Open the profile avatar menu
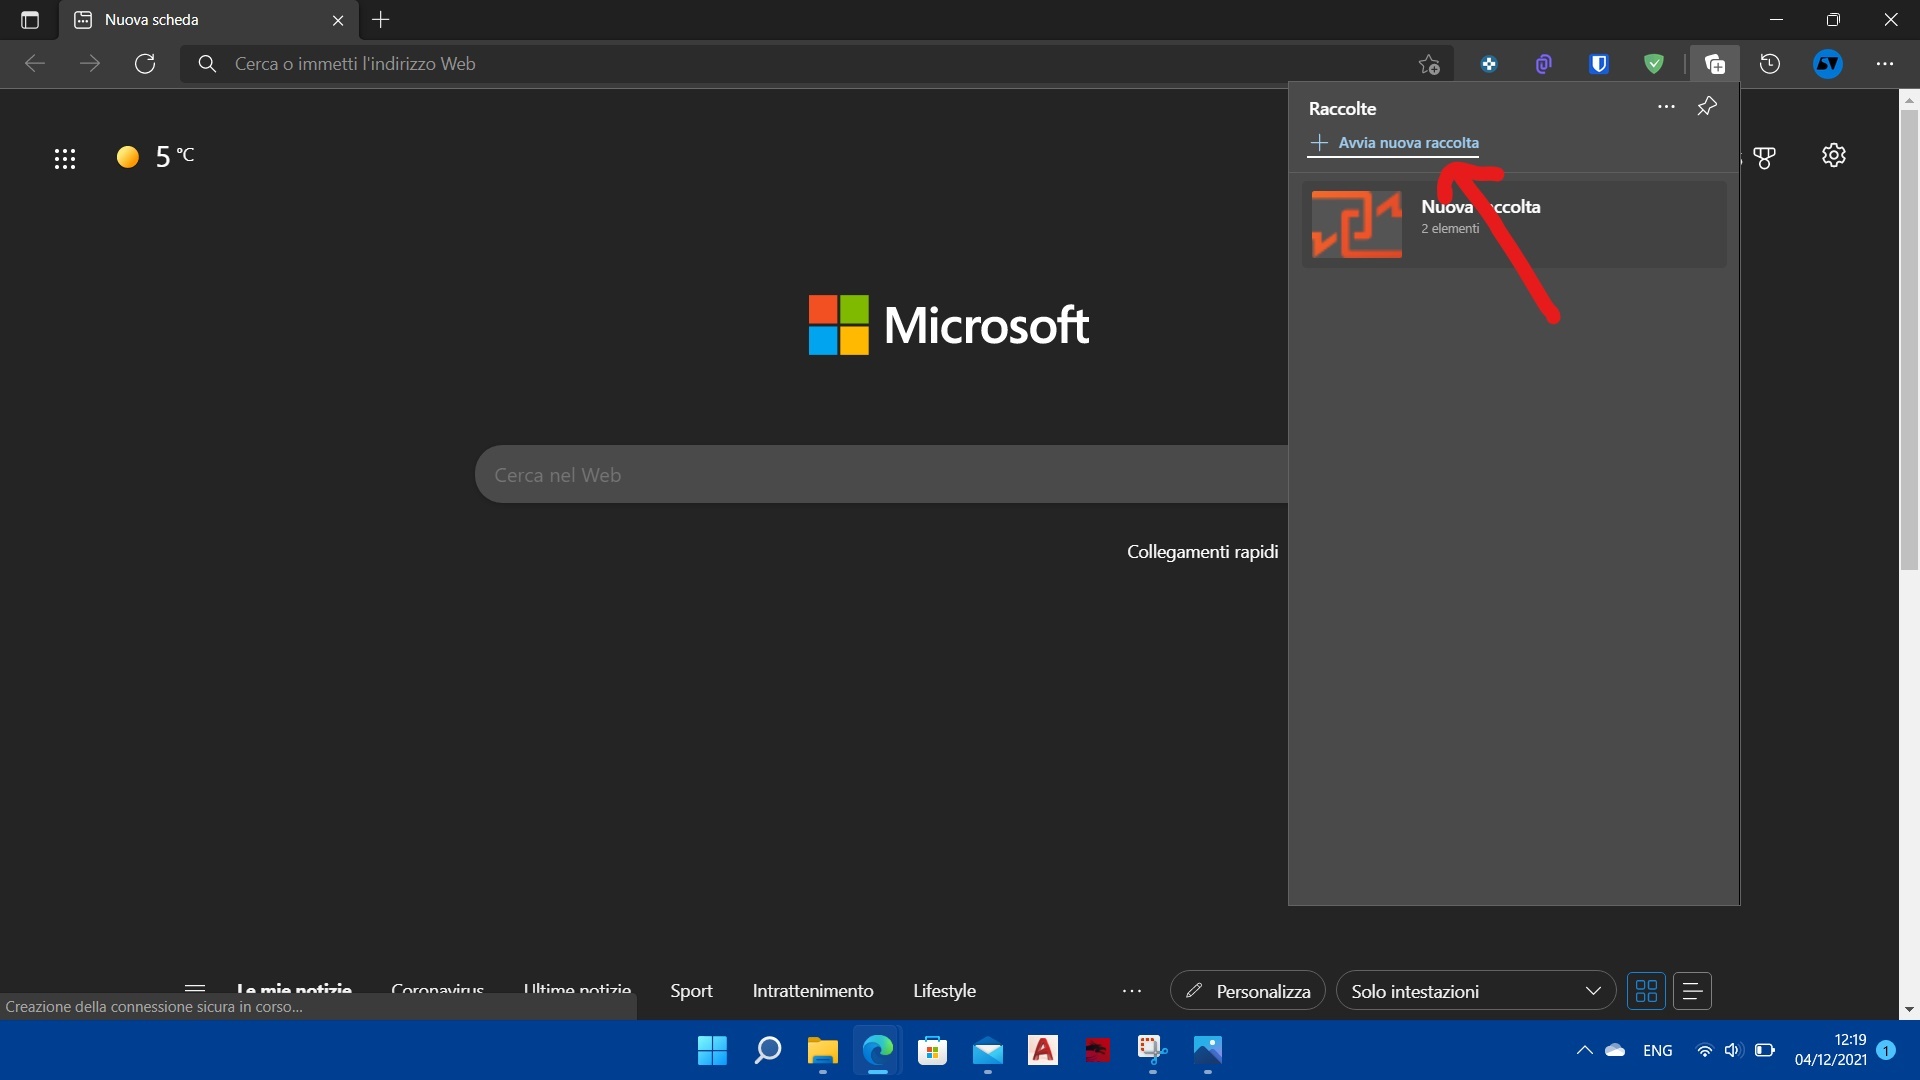The height and width of the screenshot is (1080, 1920). [x=1828, y=64]
